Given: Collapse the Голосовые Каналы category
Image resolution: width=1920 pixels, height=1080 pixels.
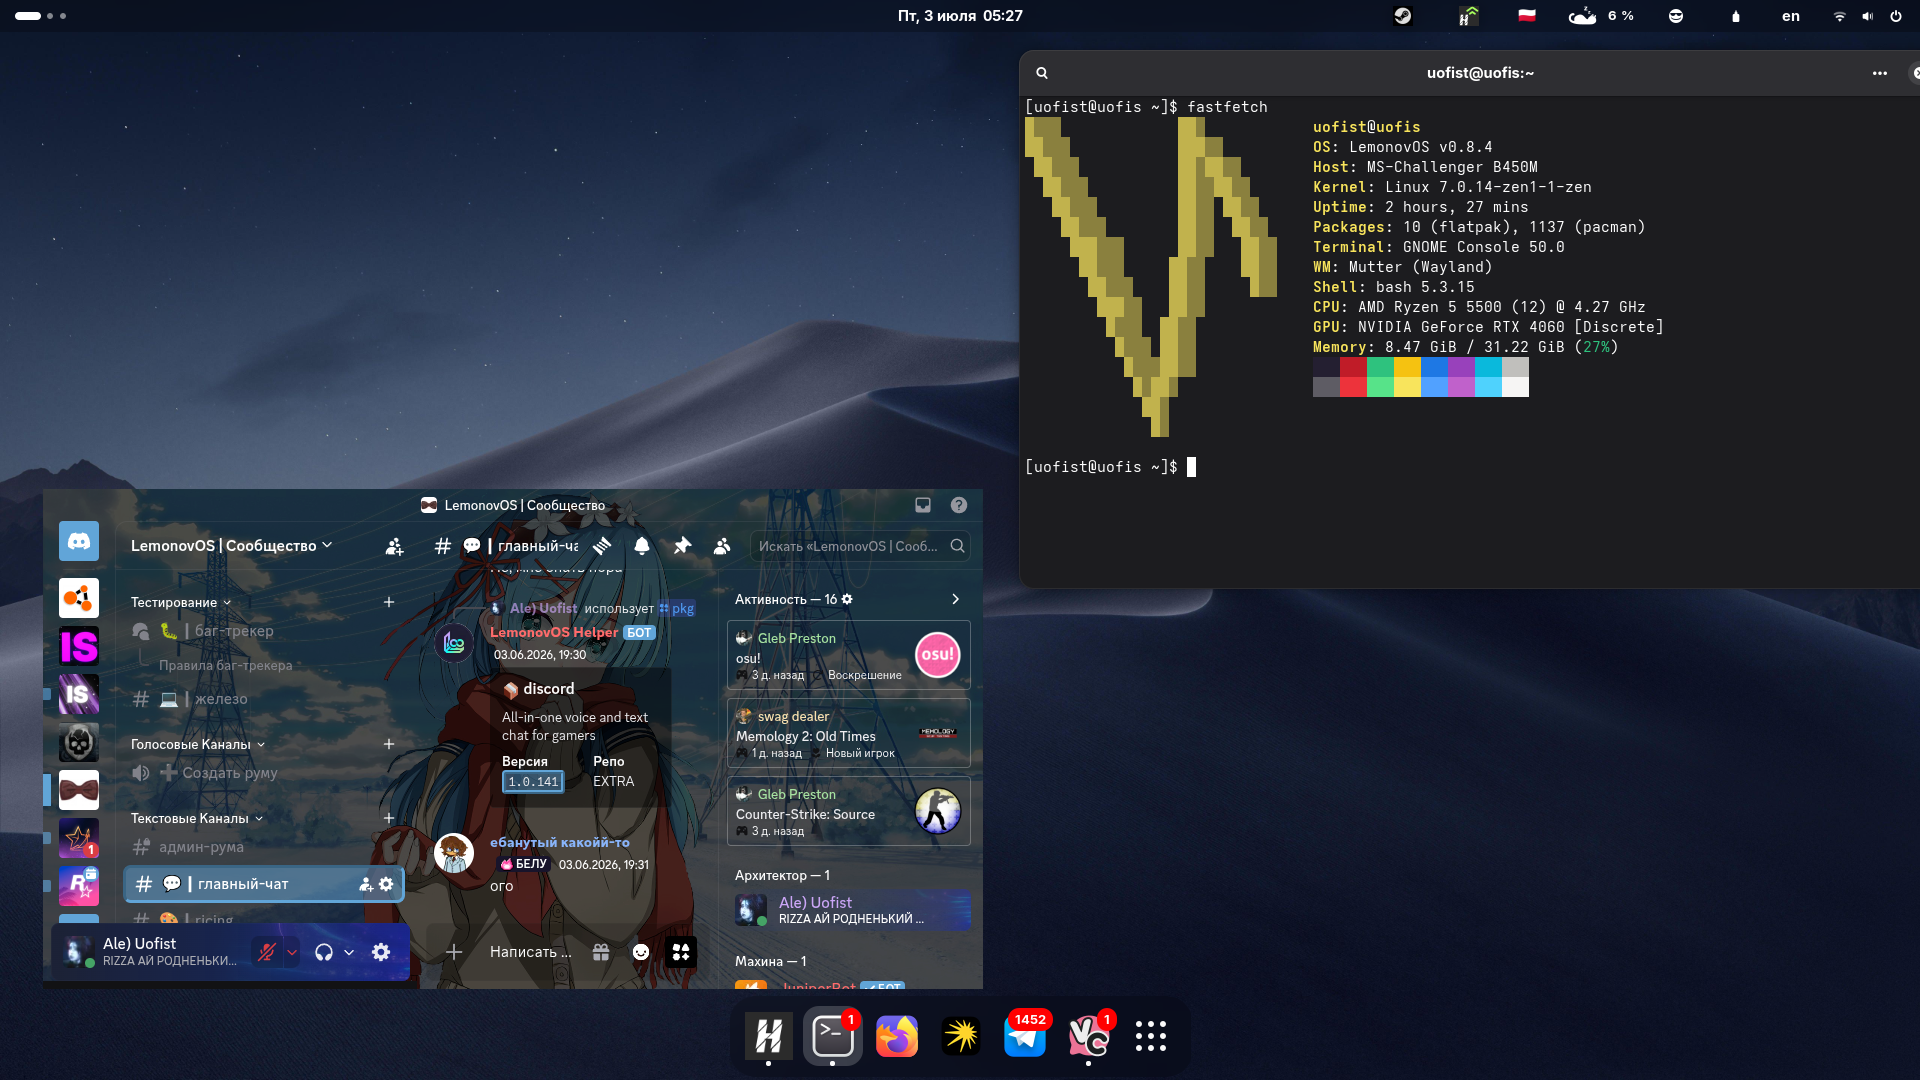Looking at the screenshot, I should point(198,744).
